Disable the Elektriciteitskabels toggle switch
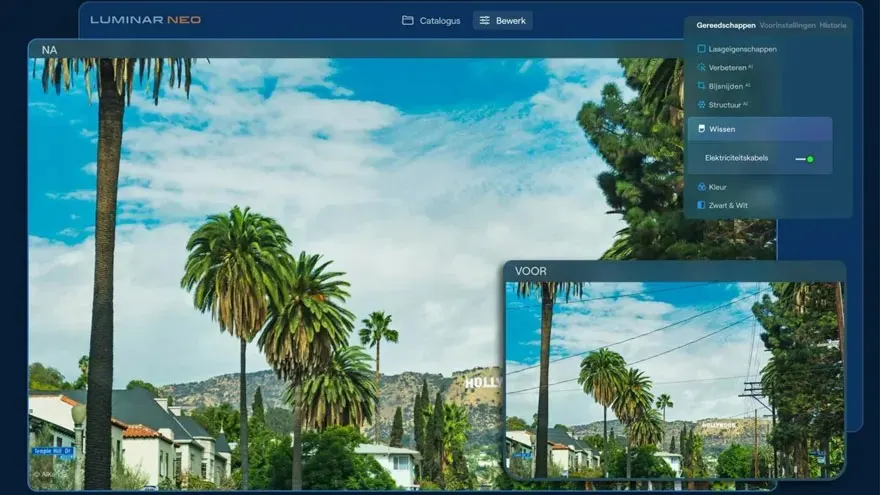Screen dimensions: 880x495 coord(804,158)
